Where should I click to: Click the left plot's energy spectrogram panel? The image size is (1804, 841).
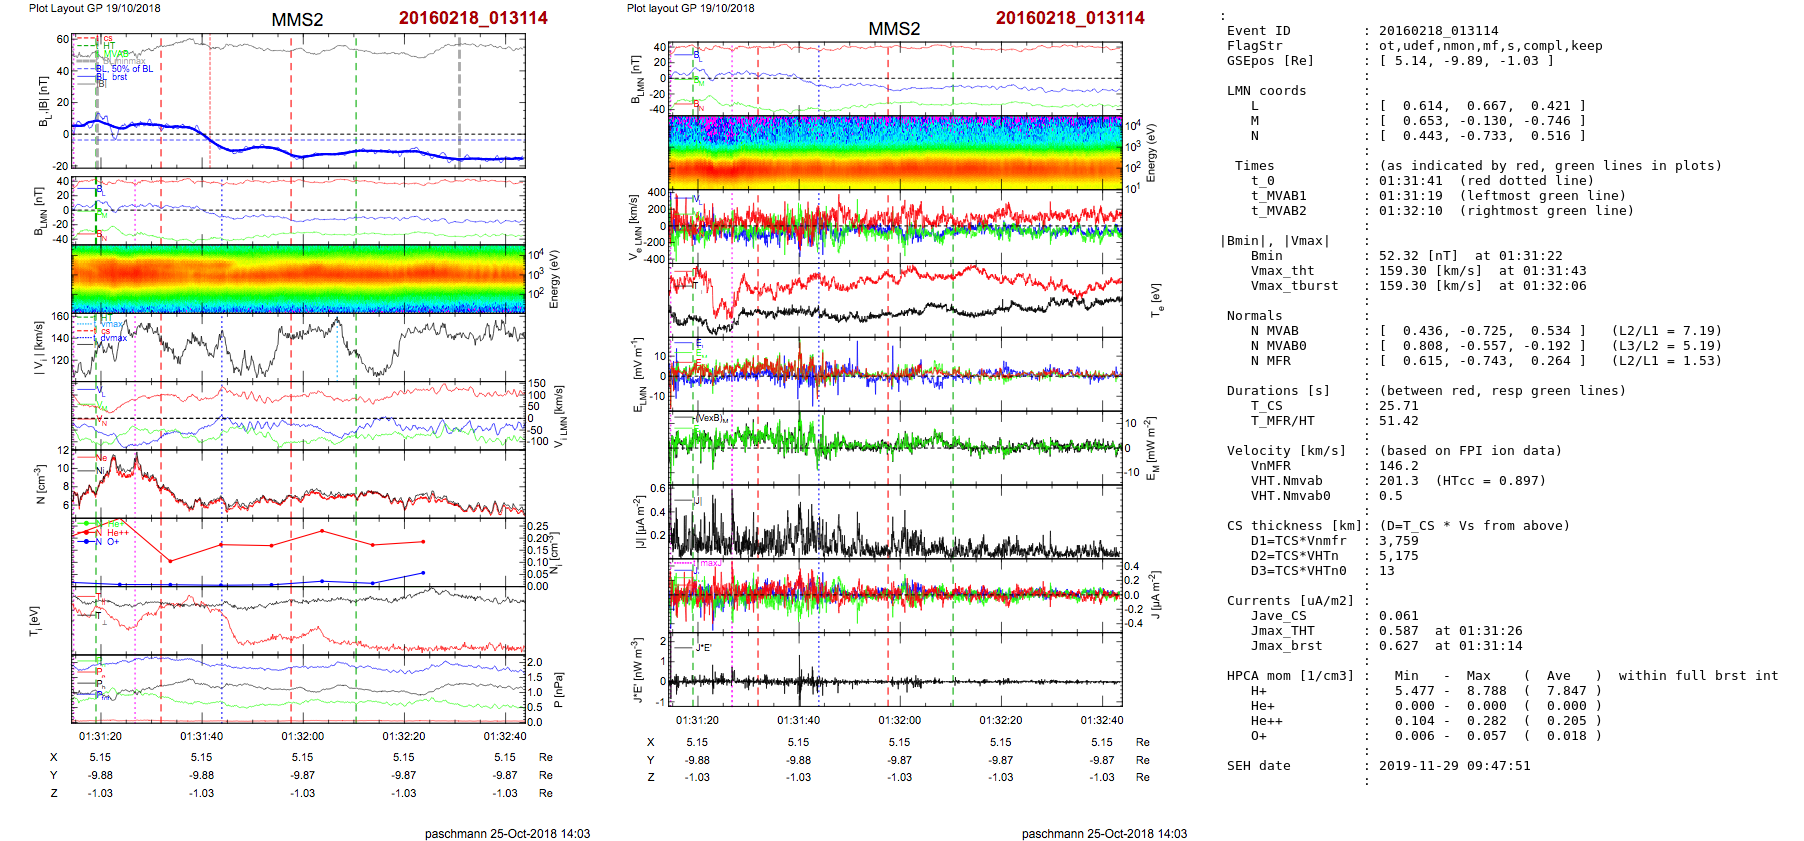[x=298, y=278]
